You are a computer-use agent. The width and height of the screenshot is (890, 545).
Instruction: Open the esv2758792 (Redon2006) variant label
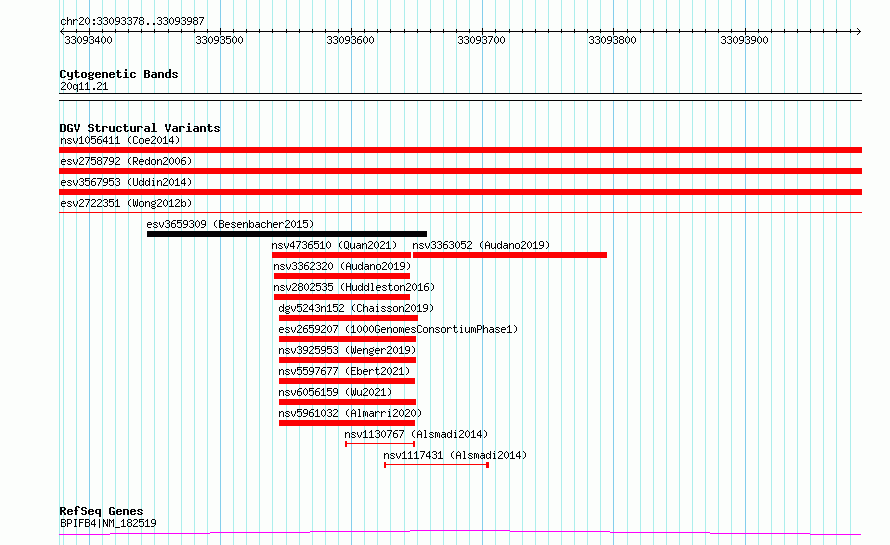[126, 161]
